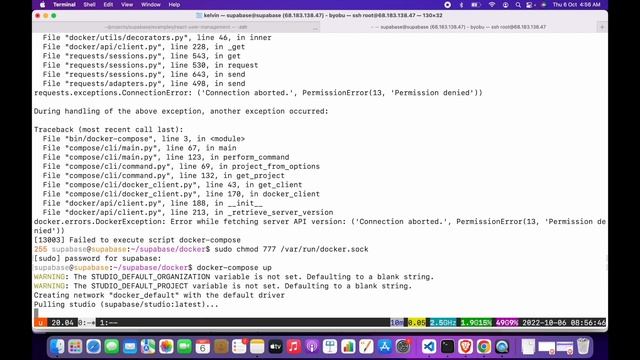
Task: Click the '[sudo] password for supabase:' line
Action: click(98, 258)
